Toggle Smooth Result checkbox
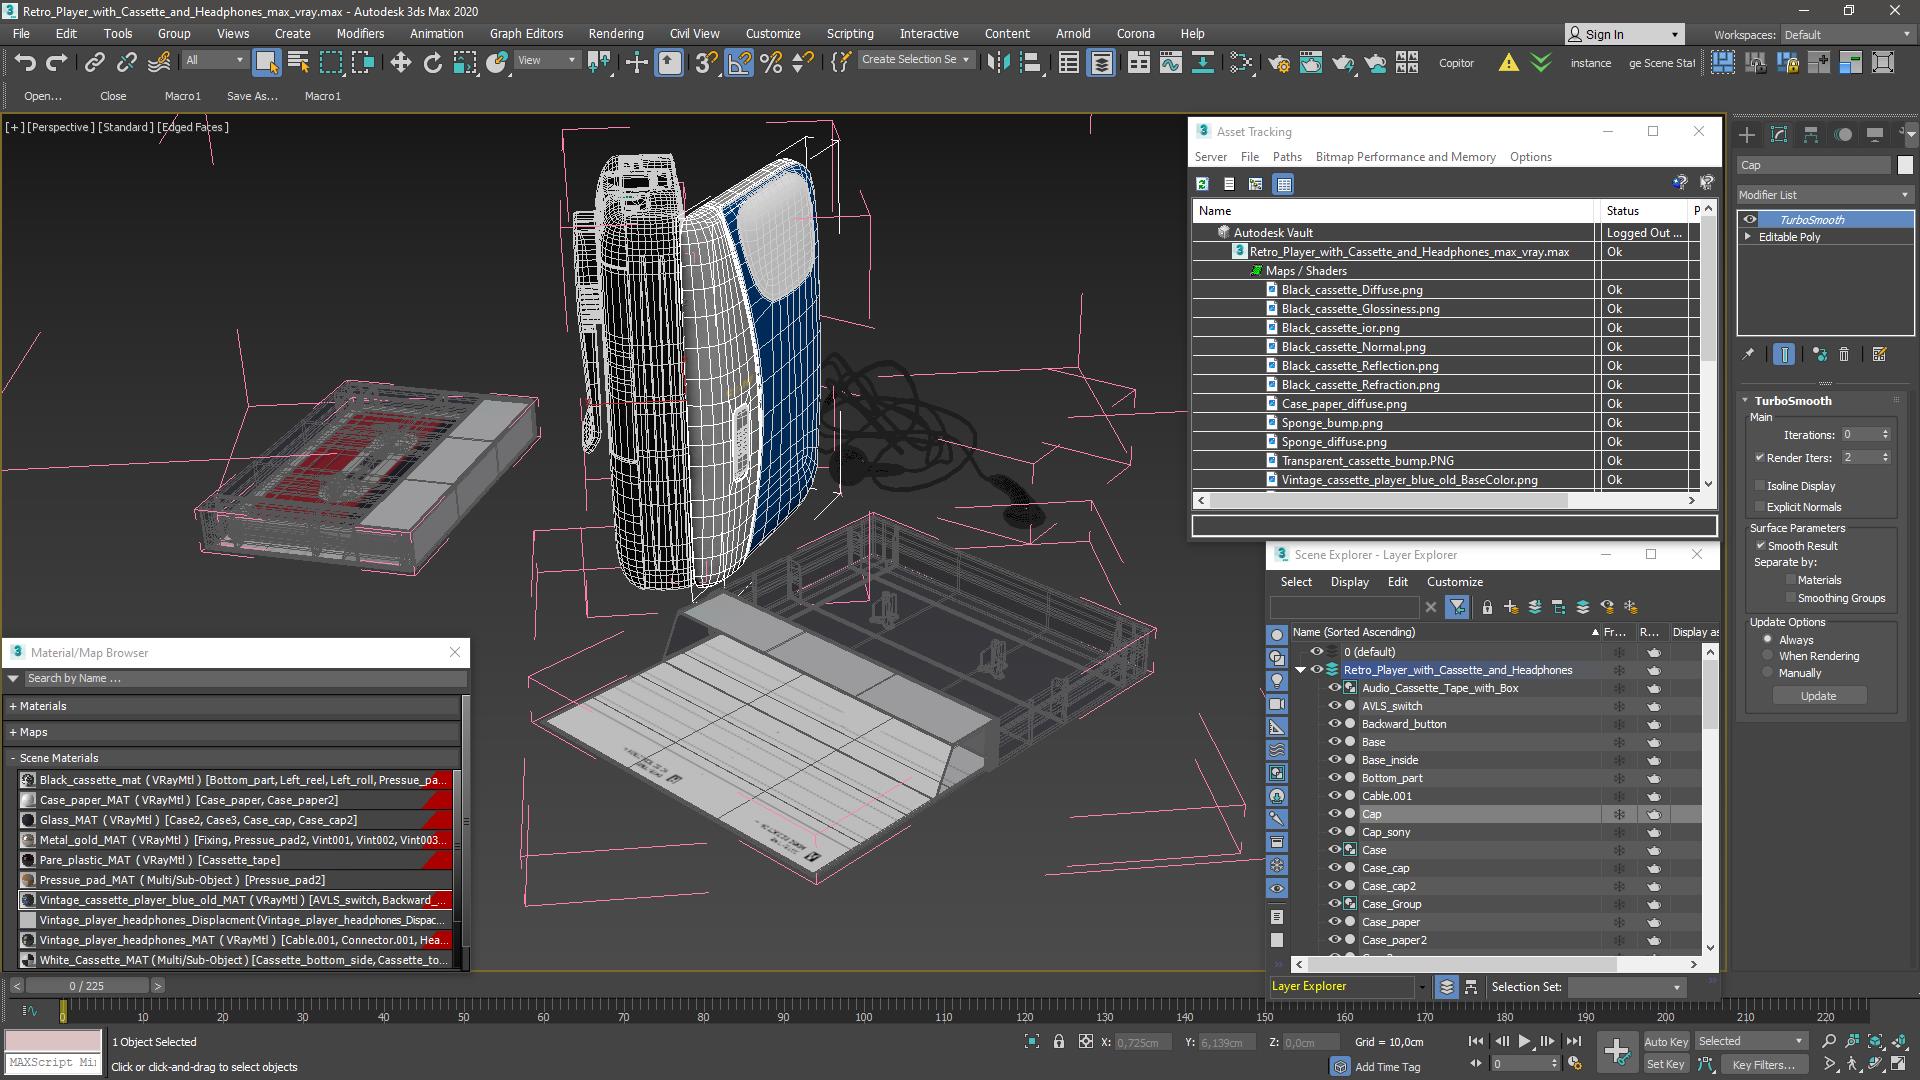Image resolution: width=1920 pixels, height=1080 pixels. tap(1761, 546)
